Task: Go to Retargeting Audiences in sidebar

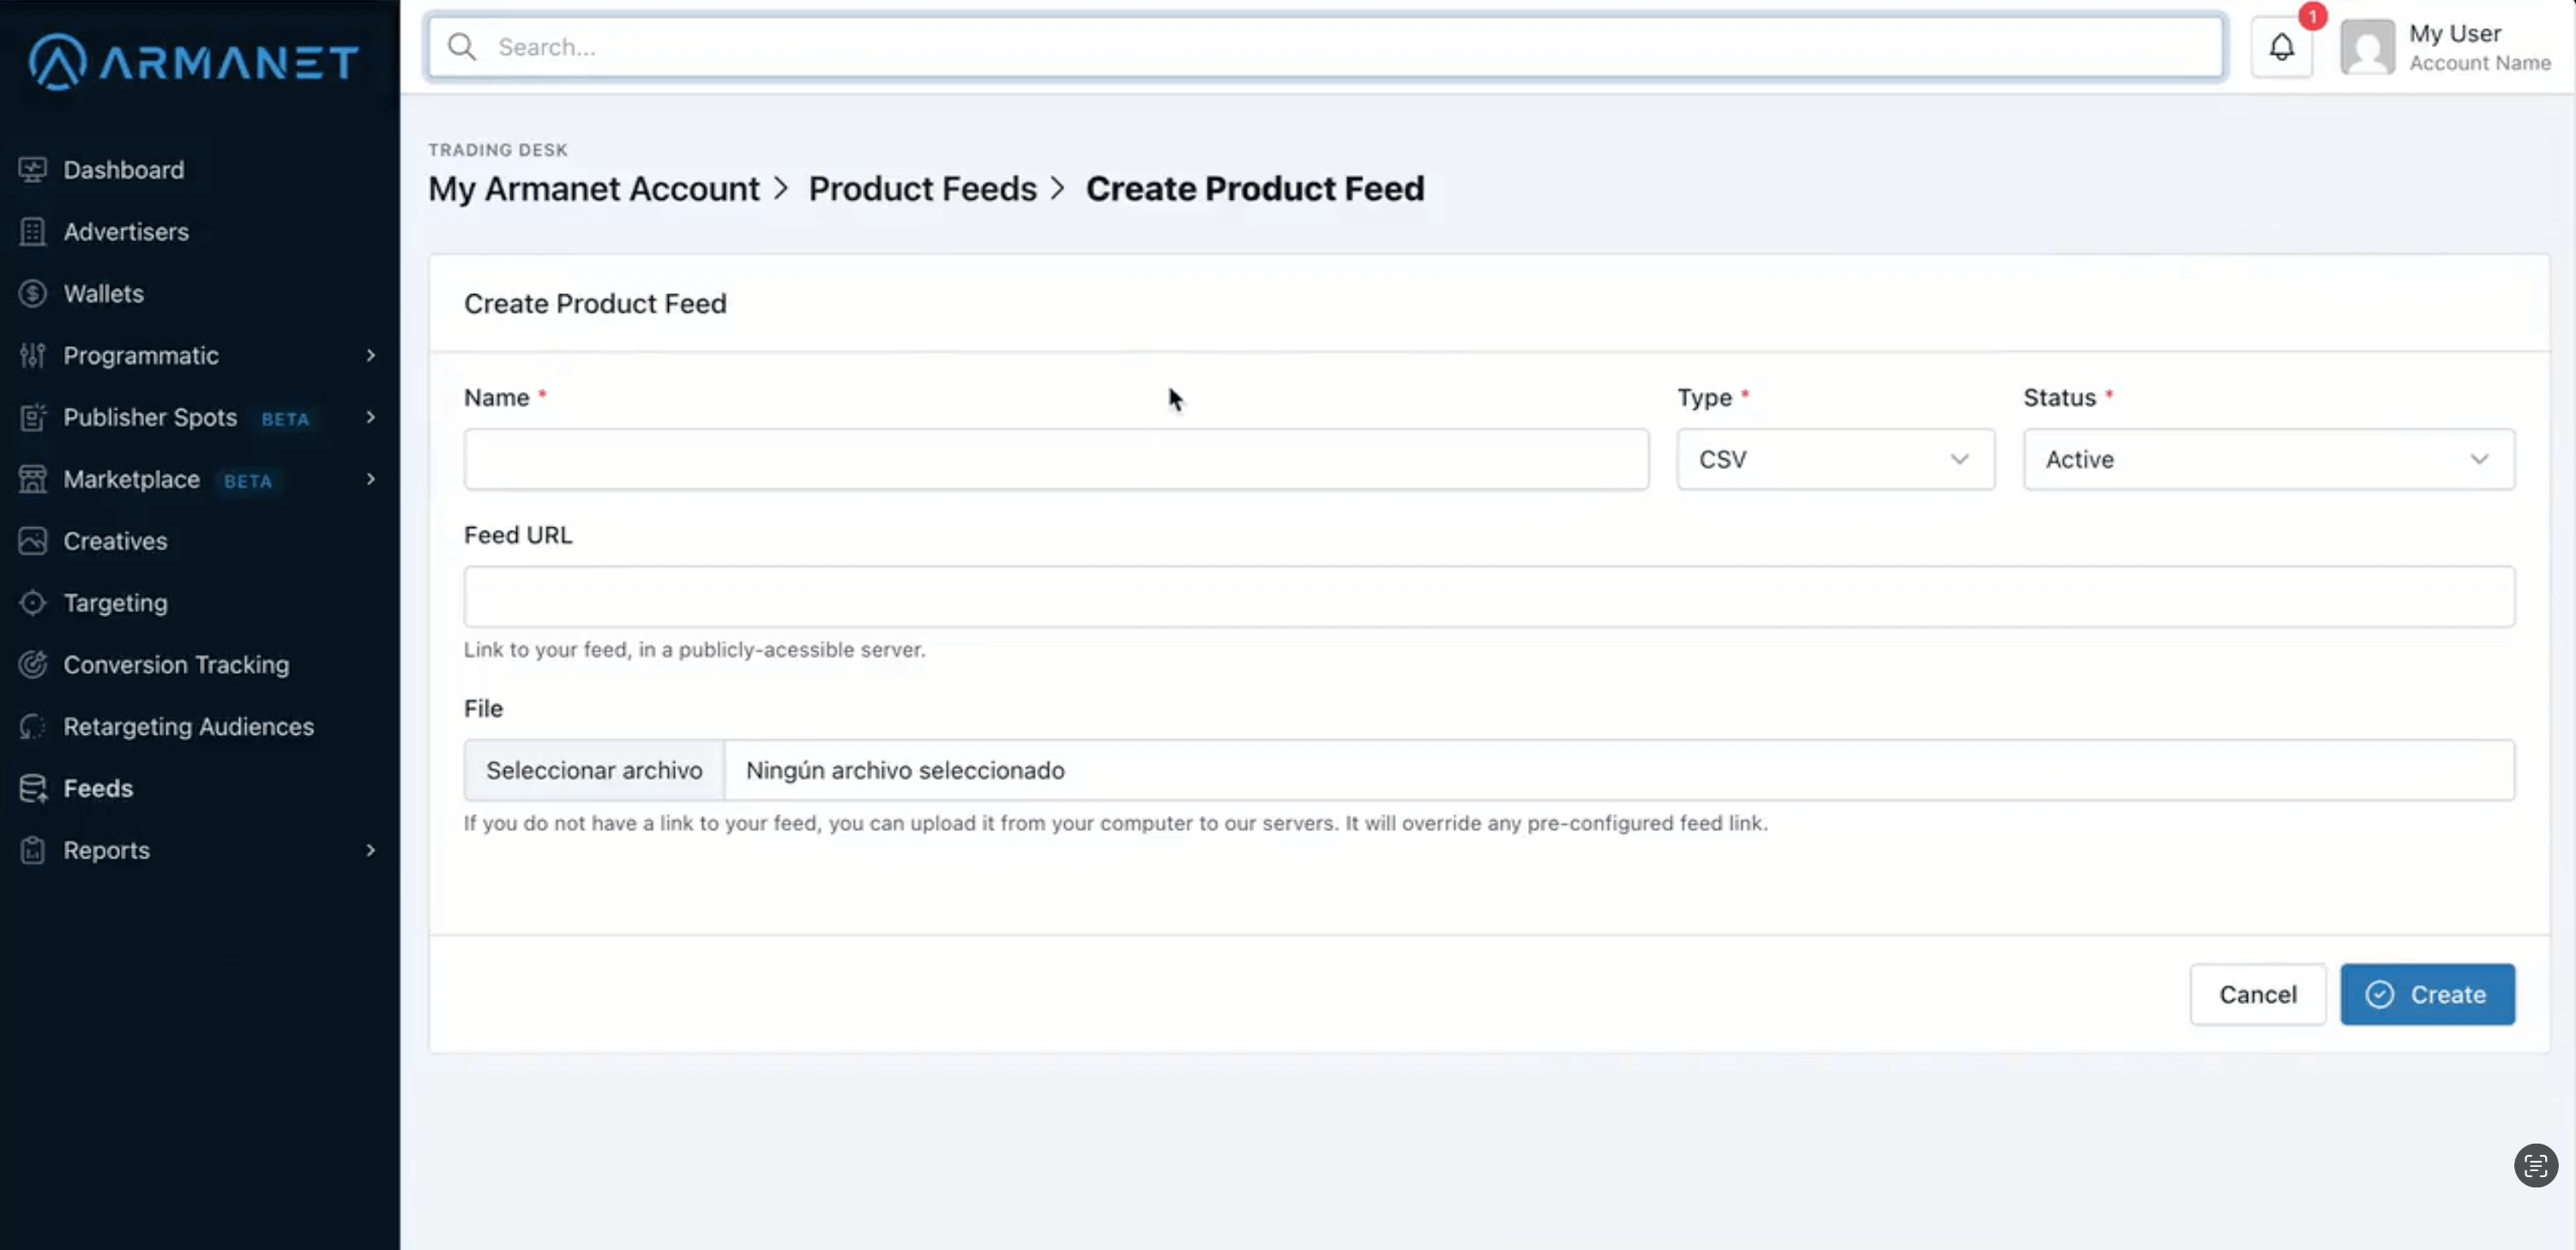Action: 188,727
